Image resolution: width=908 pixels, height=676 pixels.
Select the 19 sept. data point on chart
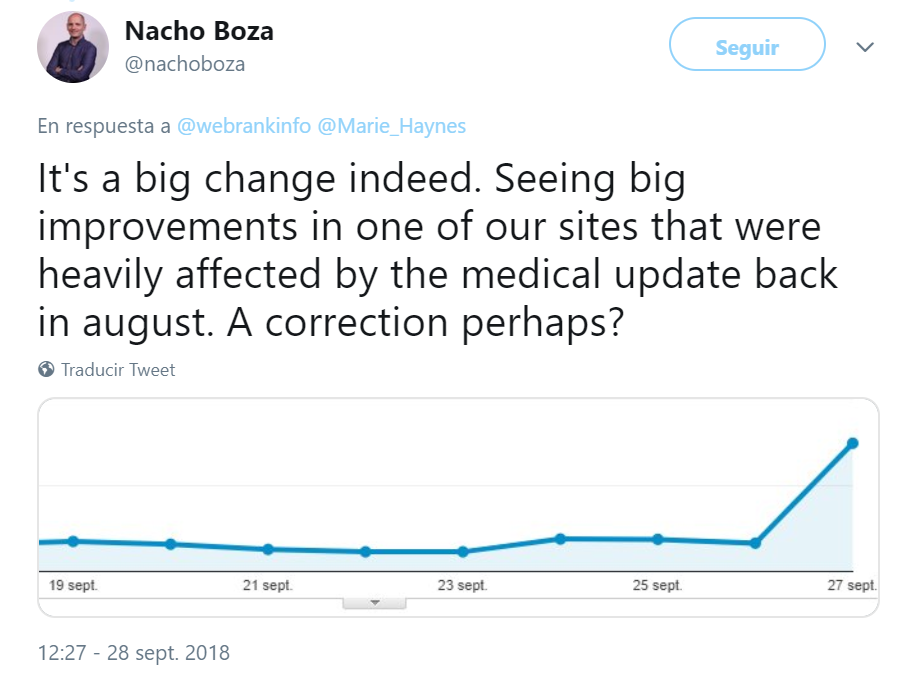click(73, 541)
